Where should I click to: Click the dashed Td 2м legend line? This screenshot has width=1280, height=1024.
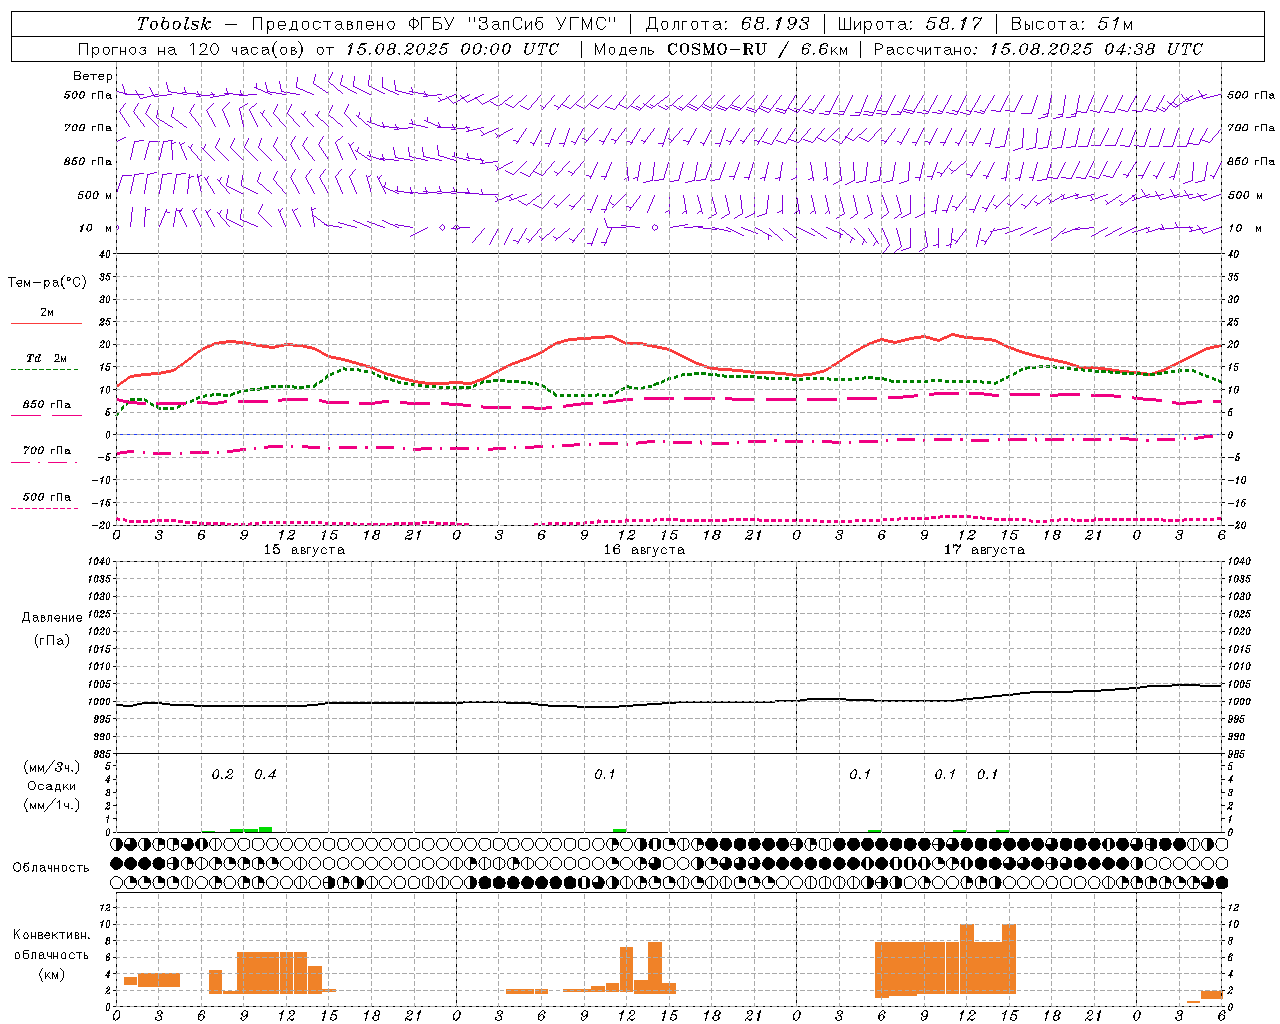[45, 370]
